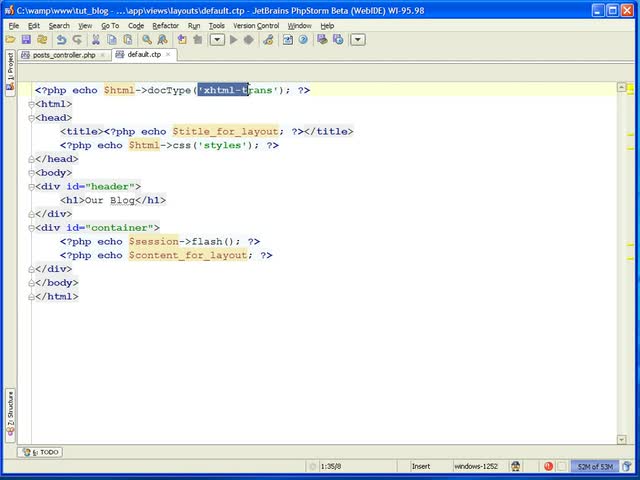This screenshot has width=640, height=480.
Task: Click the garbage collector trash icon
Action: (x=629, y=466)
